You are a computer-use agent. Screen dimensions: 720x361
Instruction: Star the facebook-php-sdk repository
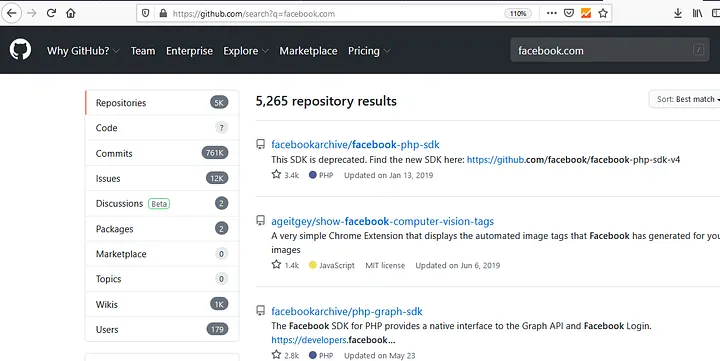pos(276,175)
